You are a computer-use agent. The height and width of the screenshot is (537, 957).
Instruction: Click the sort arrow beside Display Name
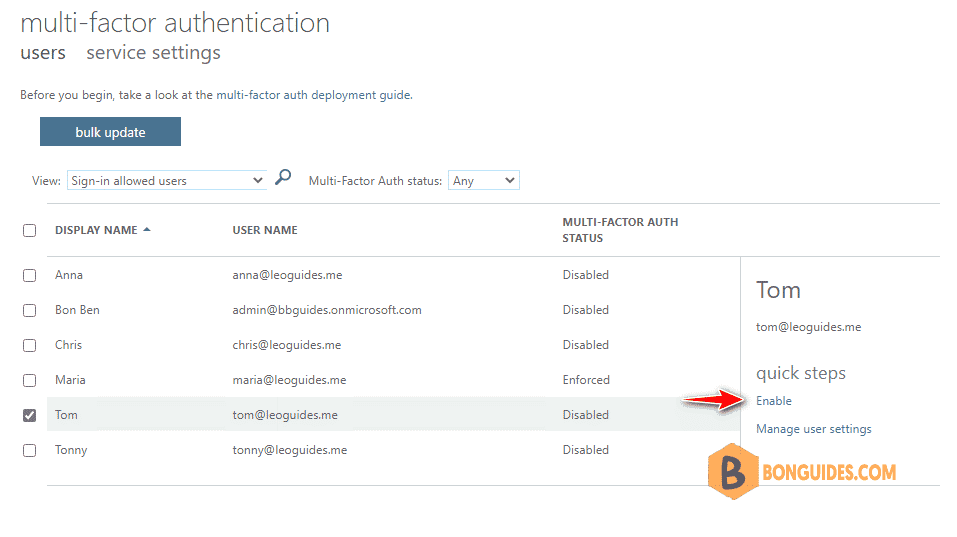[x=146, y=229]
